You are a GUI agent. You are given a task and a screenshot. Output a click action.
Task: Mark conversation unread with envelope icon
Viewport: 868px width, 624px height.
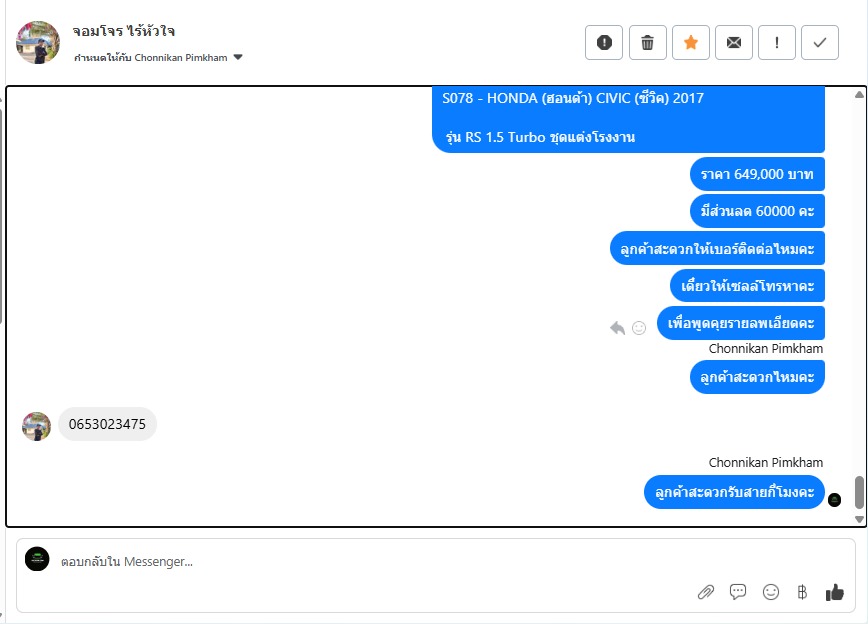(733, 42)
